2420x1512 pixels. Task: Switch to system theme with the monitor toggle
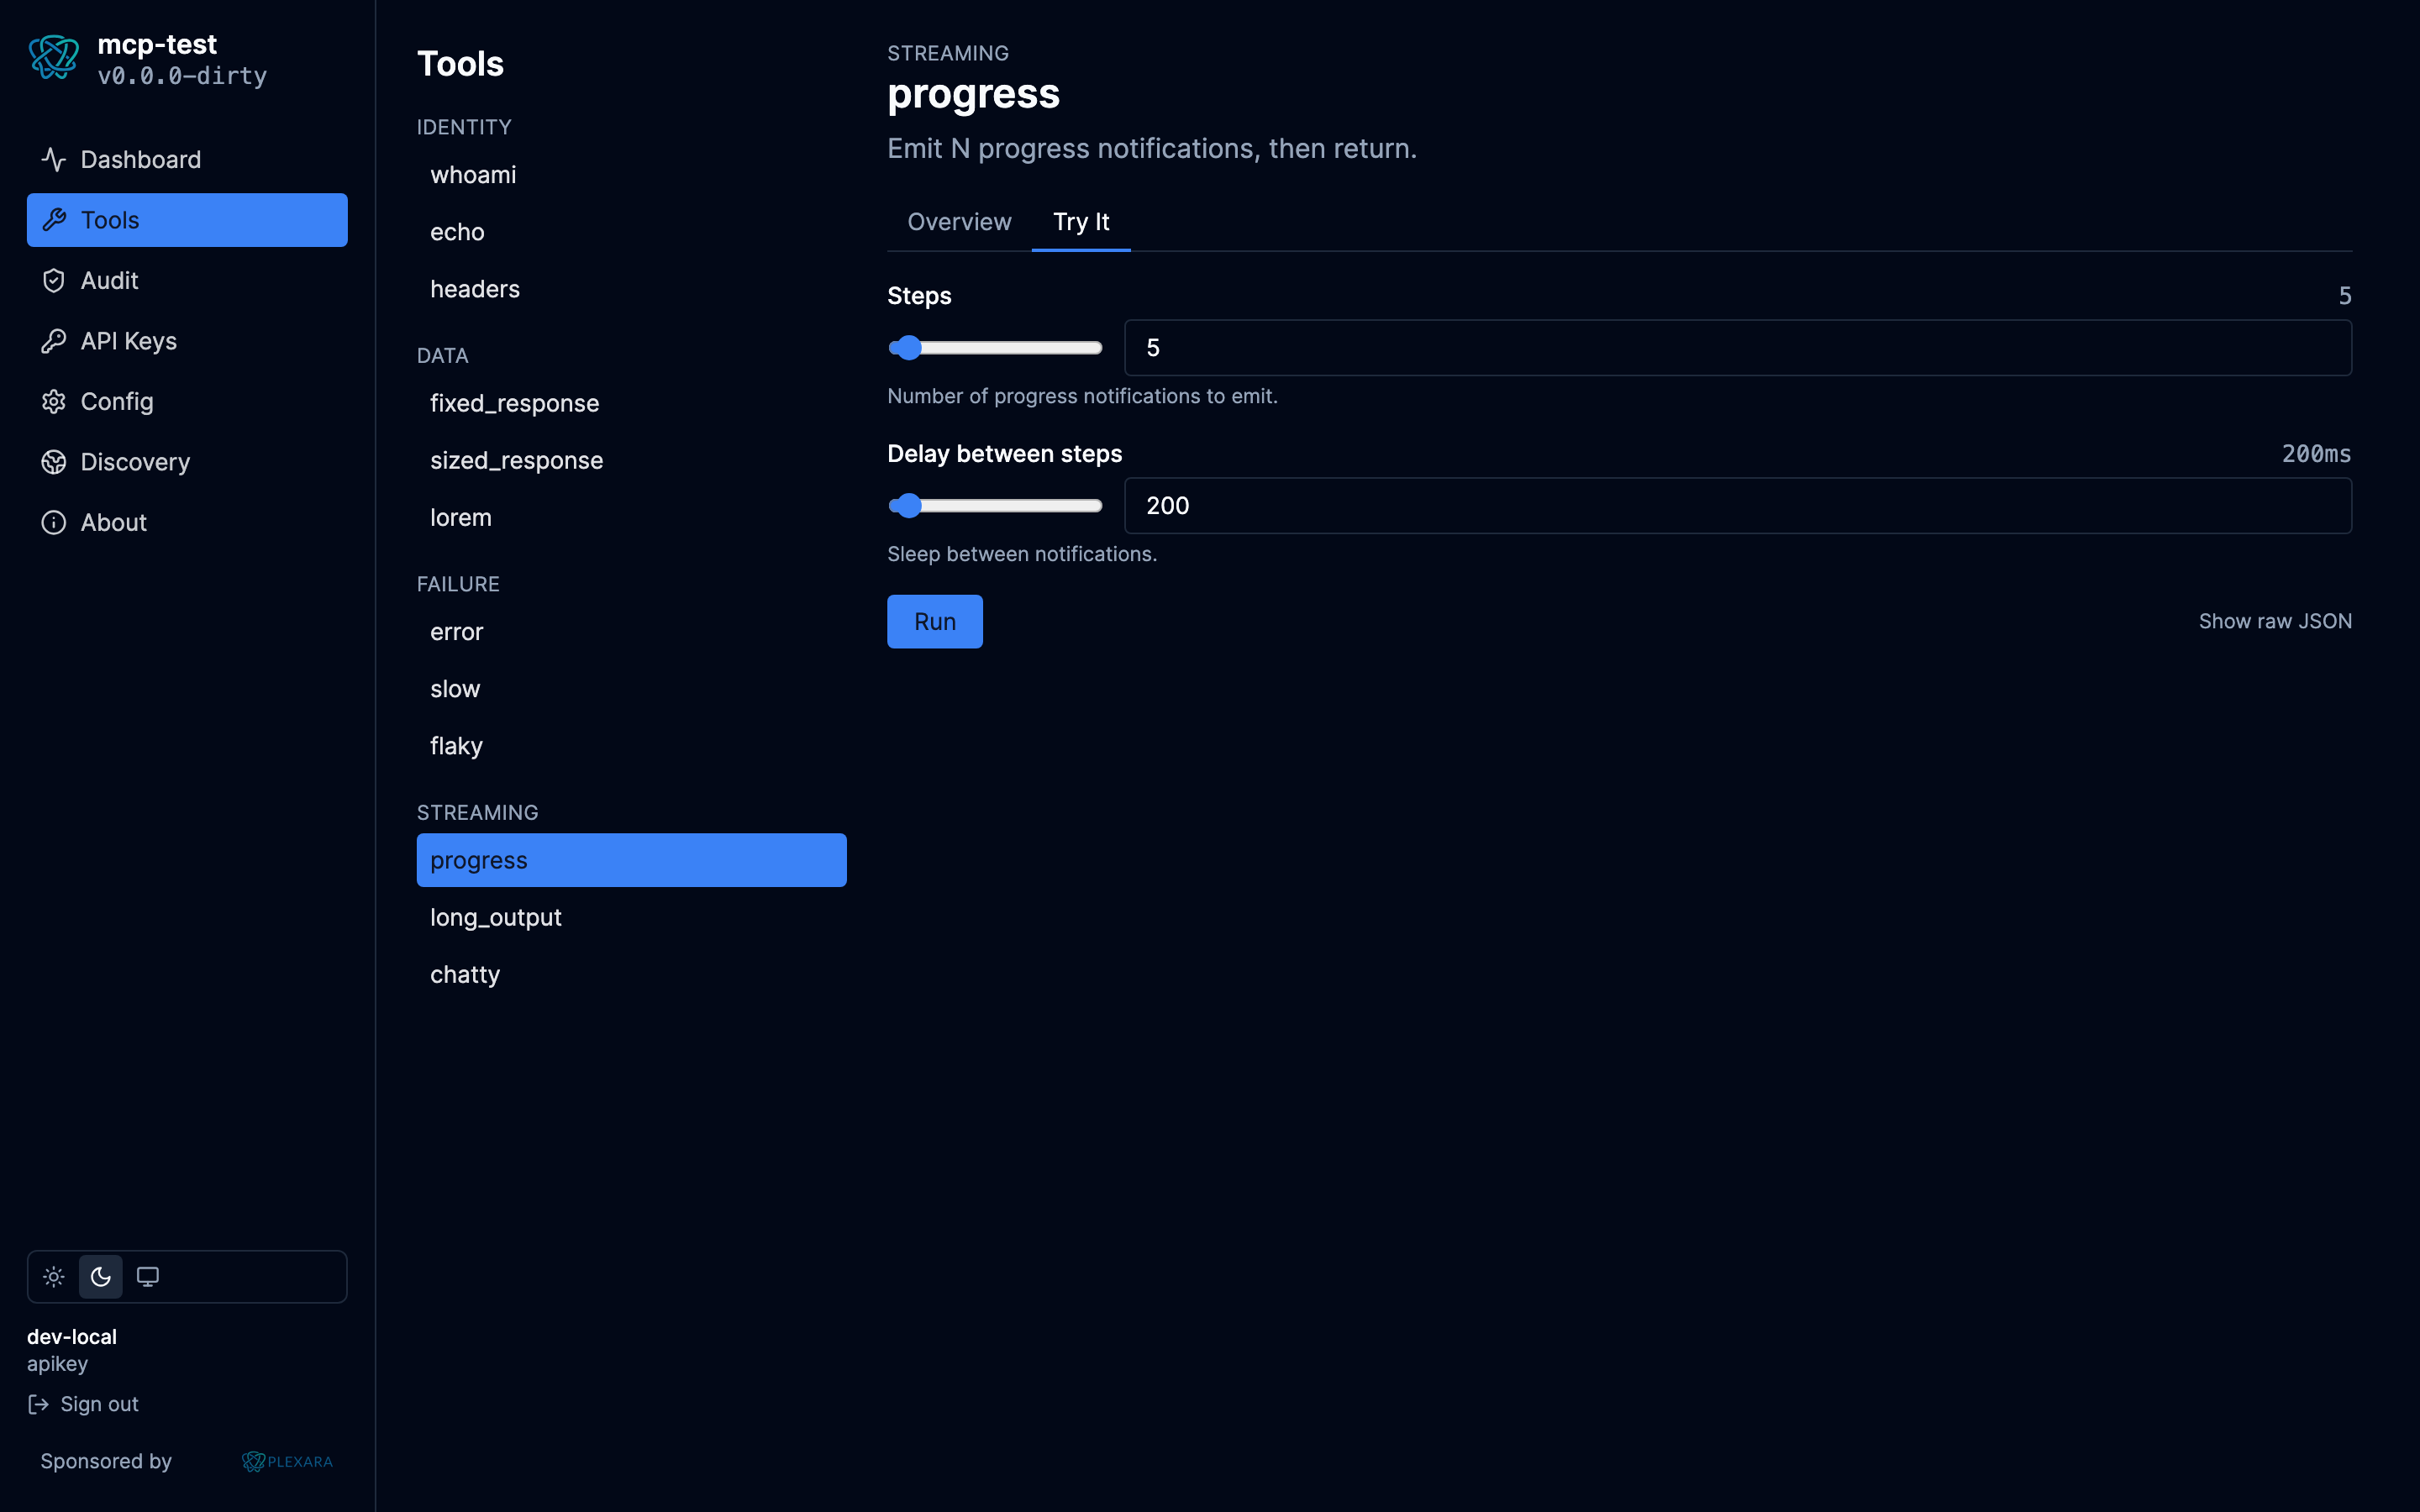[x=147, y=1276]
